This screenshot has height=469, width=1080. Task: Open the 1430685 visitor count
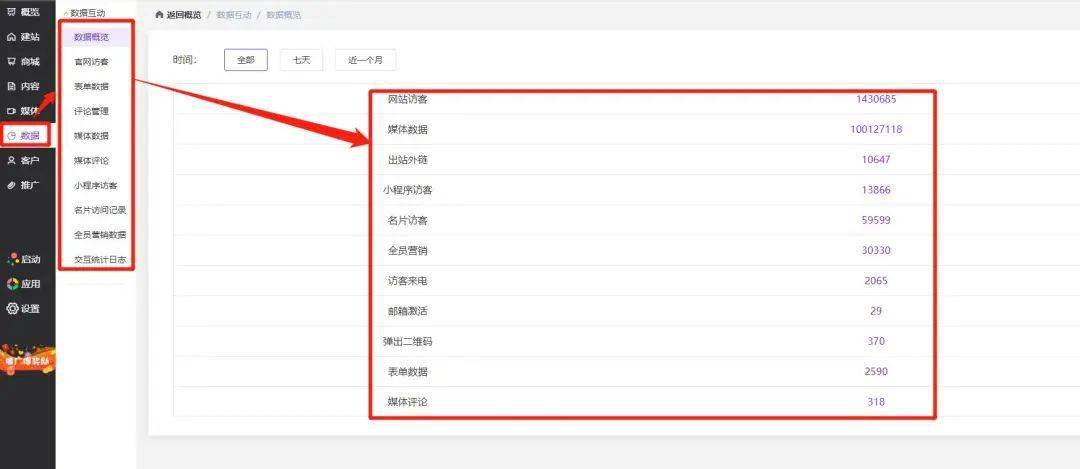[x=876, y=99]
